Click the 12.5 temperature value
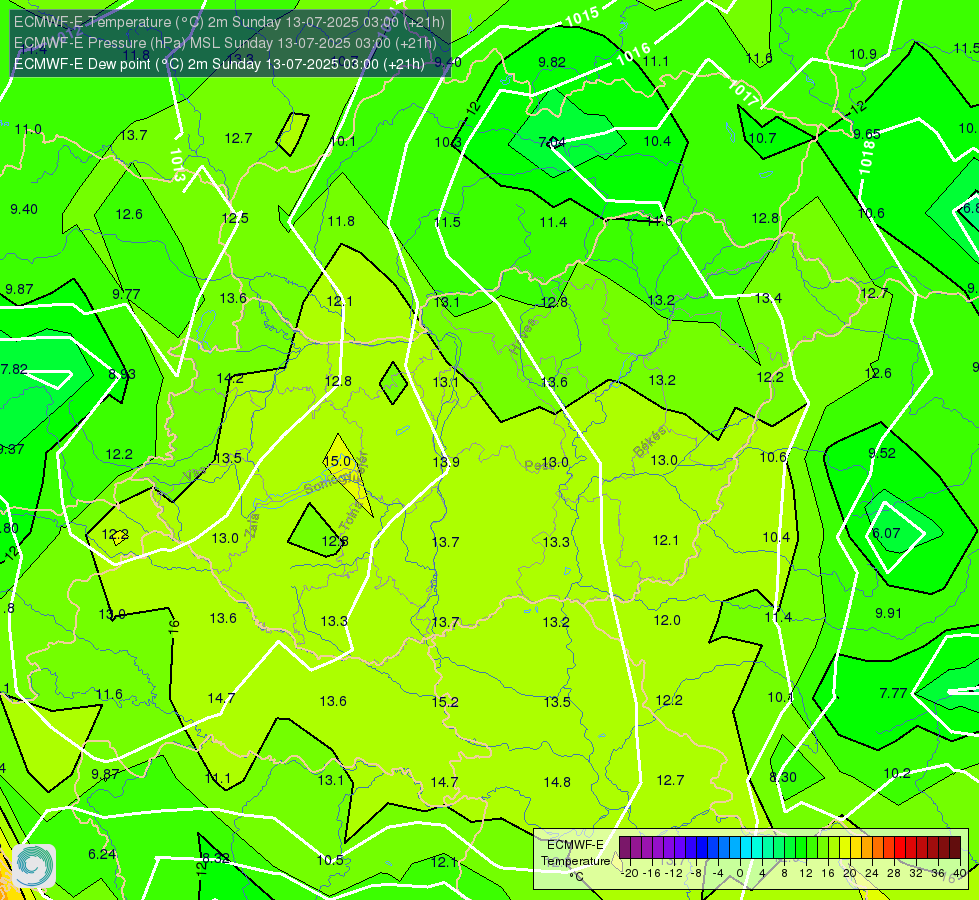The height and width of the screenshot is (900, 979). [x=235, y=218]
